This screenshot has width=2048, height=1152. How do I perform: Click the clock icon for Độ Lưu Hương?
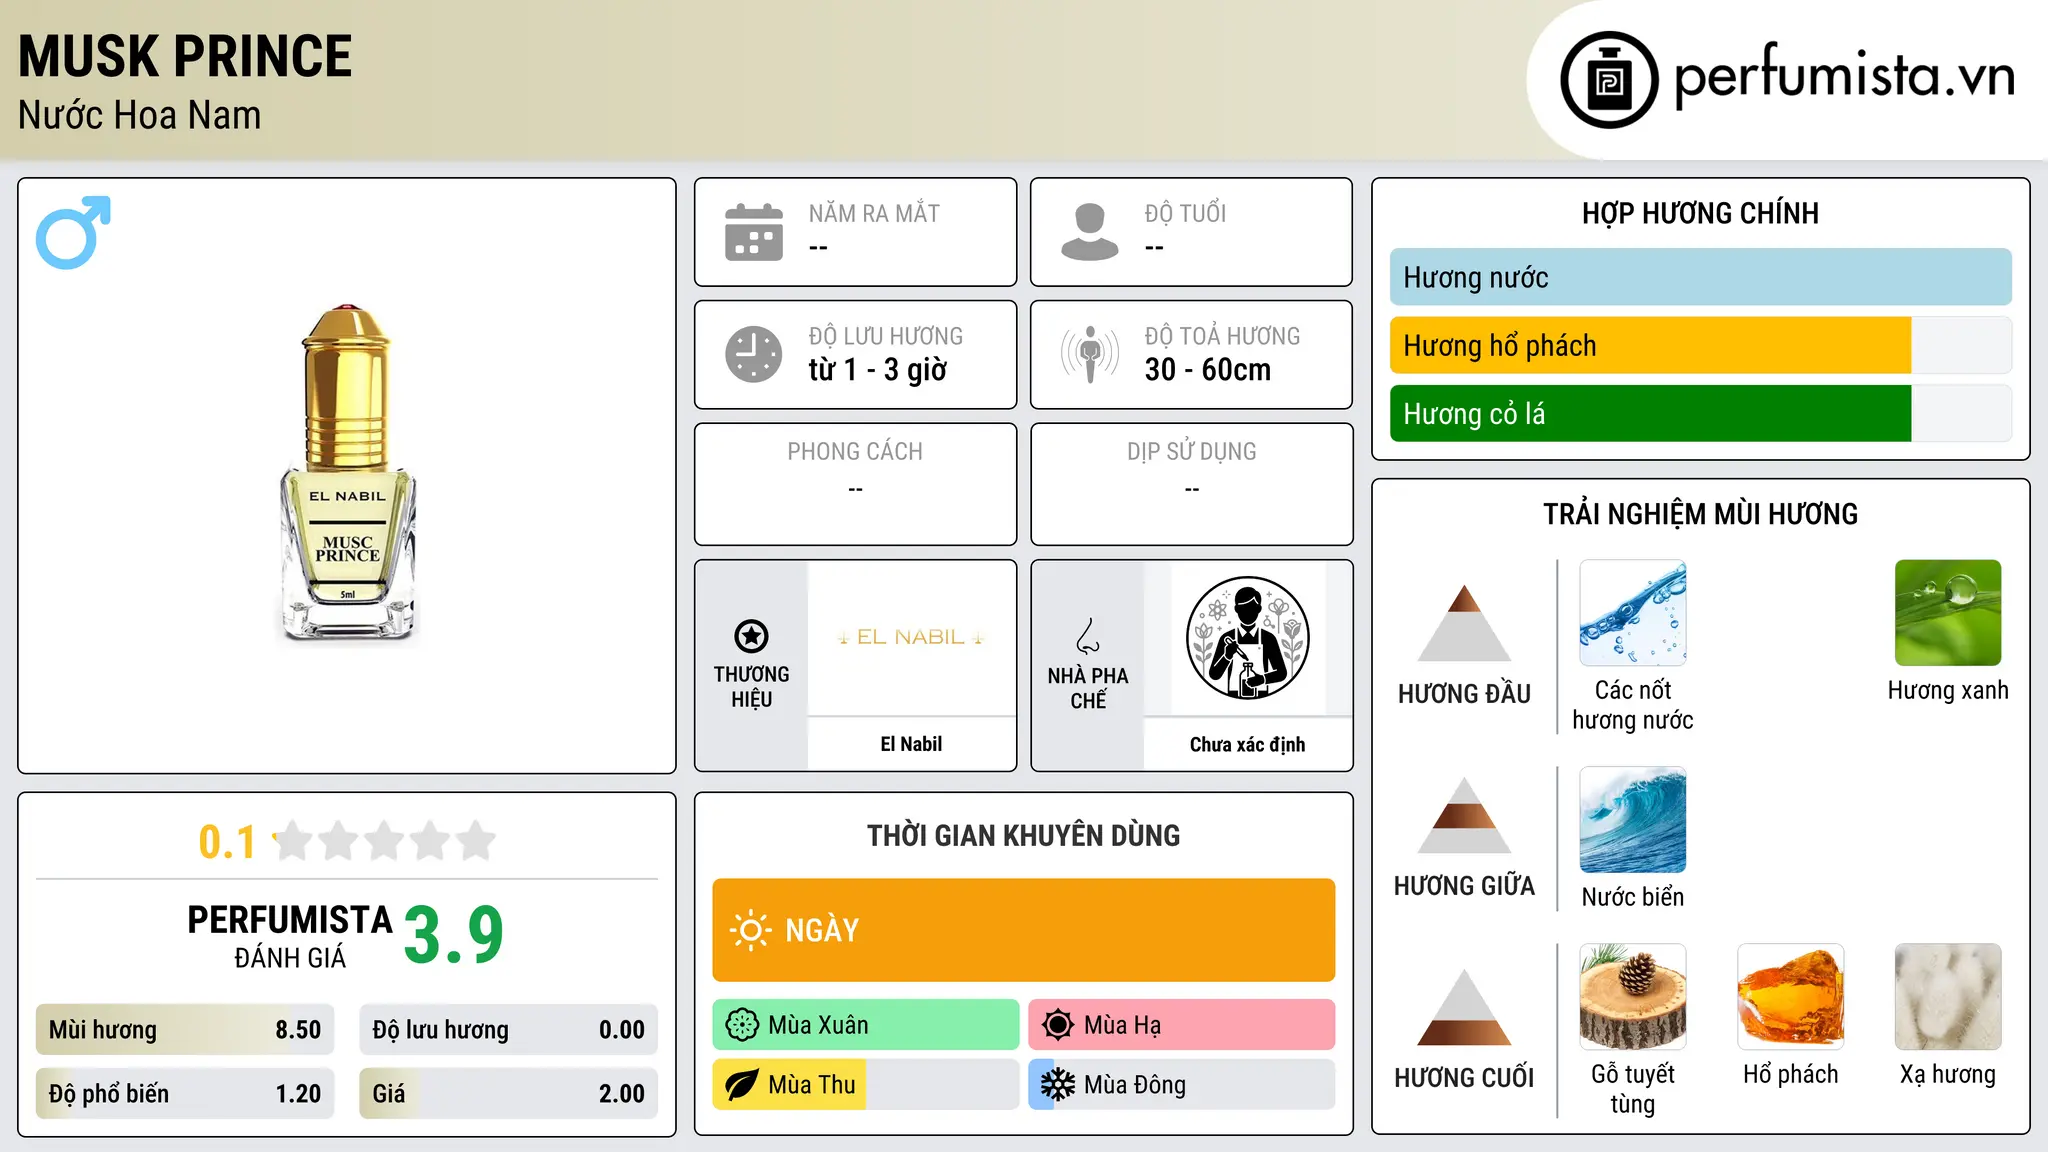(754, 354)
